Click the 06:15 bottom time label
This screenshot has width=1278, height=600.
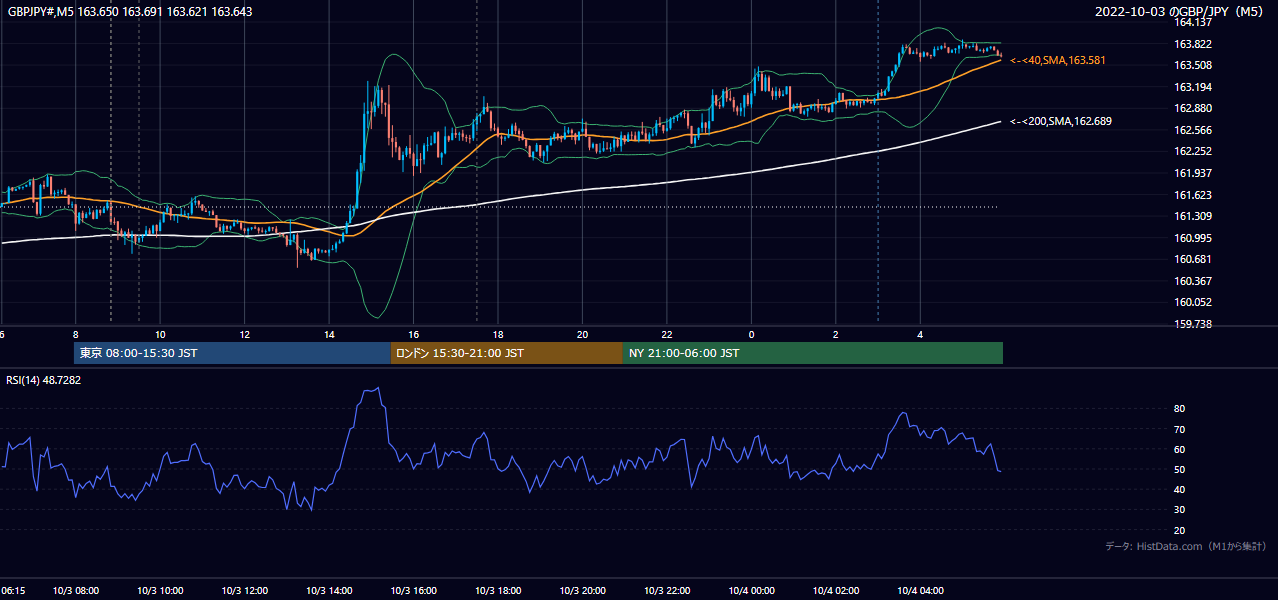pyautogui.click(x=13, y=591)
